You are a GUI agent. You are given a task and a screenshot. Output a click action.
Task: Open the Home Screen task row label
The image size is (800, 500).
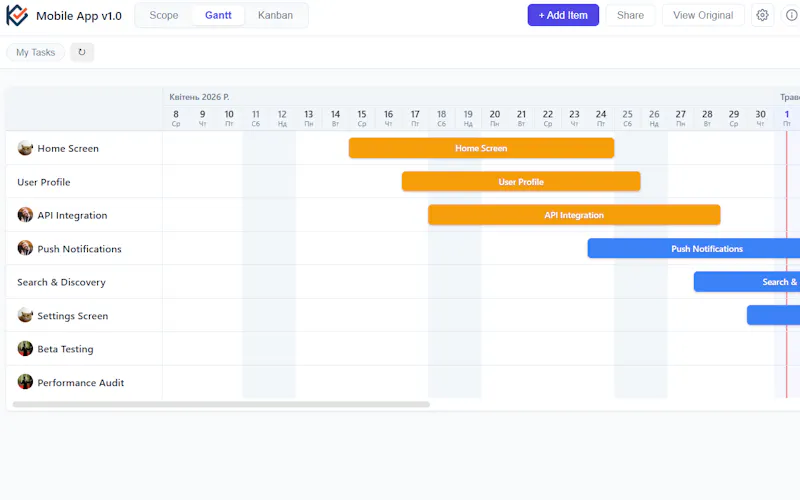(x=68, y=148)
